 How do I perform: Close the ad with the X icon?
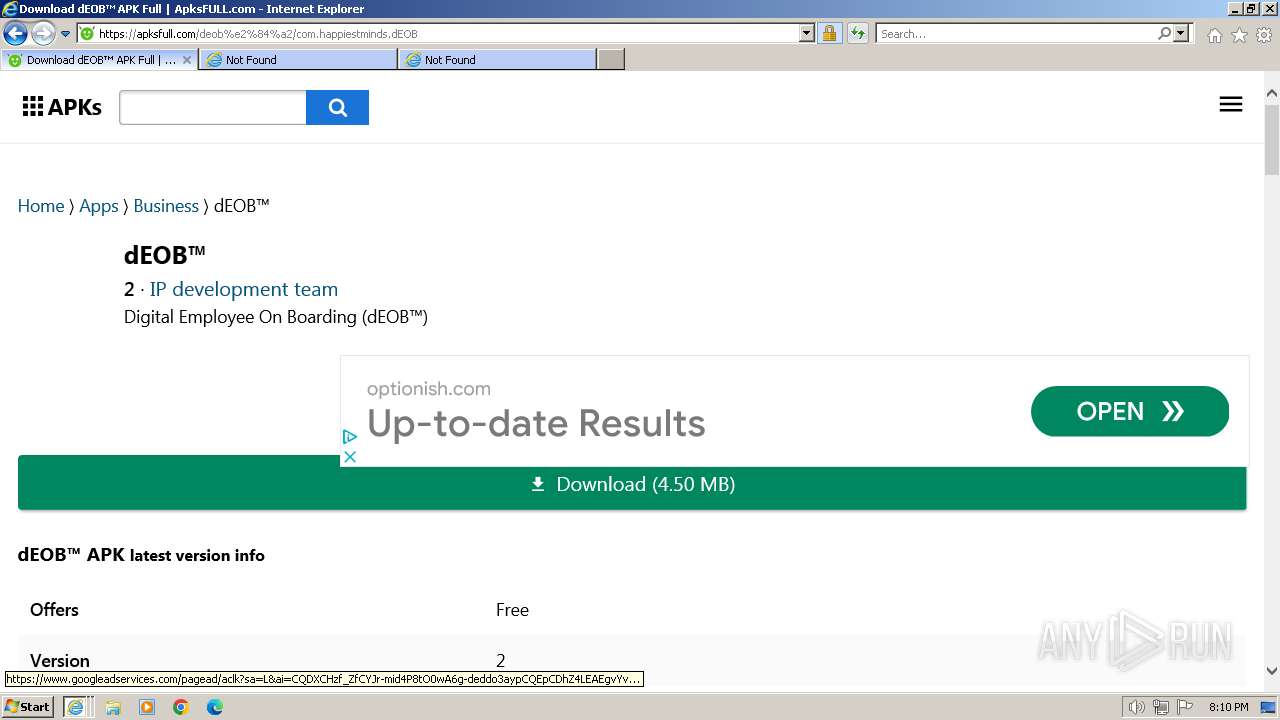(349, 457)
